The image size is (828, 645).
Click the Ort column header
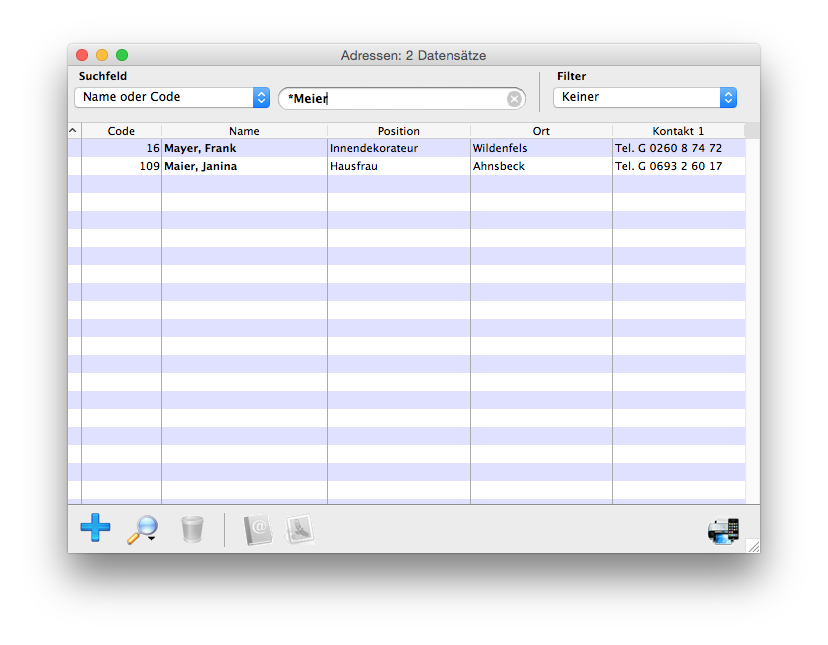(x=541, y=131)
